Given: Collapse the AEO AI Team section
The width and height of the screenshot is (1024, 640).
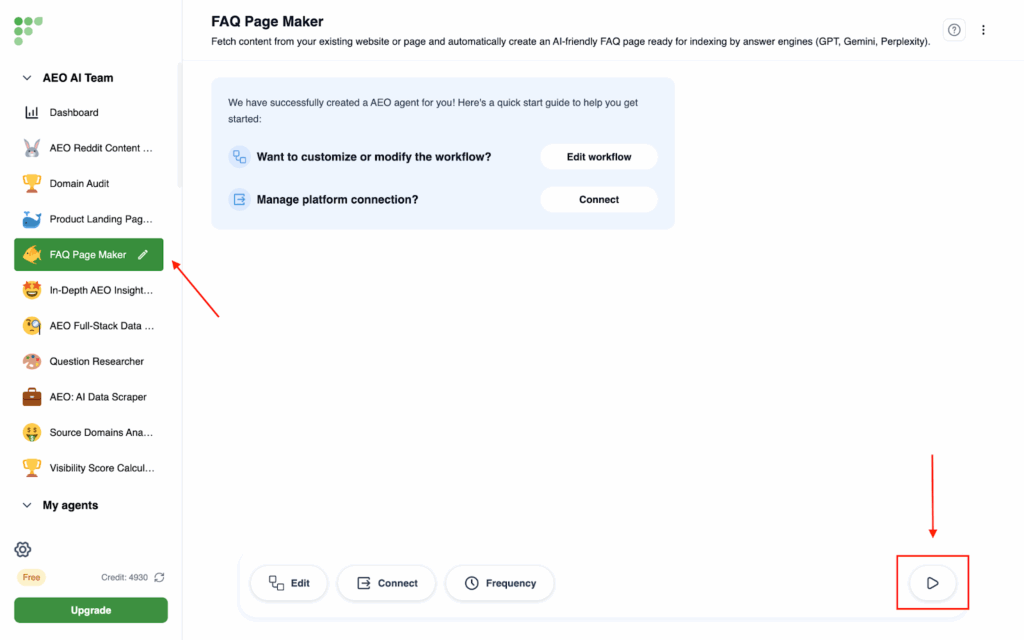Looking at the screenshot, I should [27, 78].
